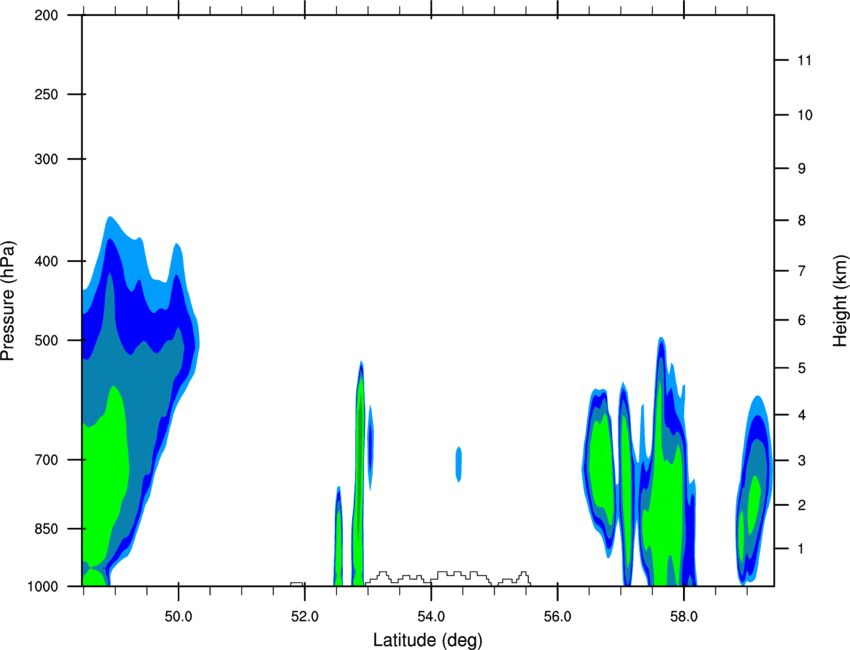The image size is (850, 650).
Task: Click the 58.0 latitude tick label
Action: click(x=684, y=617)
